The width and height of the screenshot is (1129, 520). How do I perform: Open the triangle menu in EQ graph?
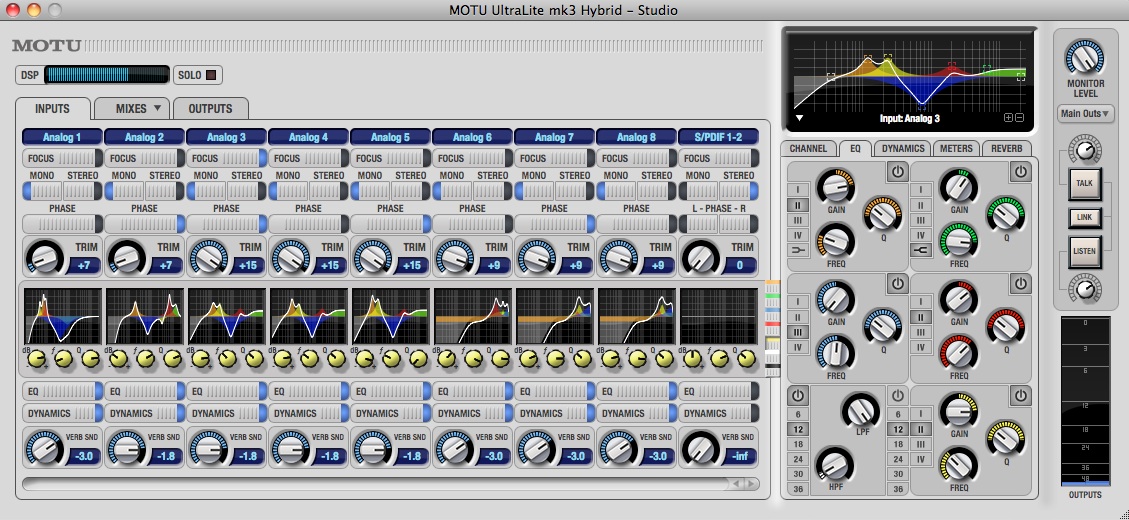tap(799, 118)
